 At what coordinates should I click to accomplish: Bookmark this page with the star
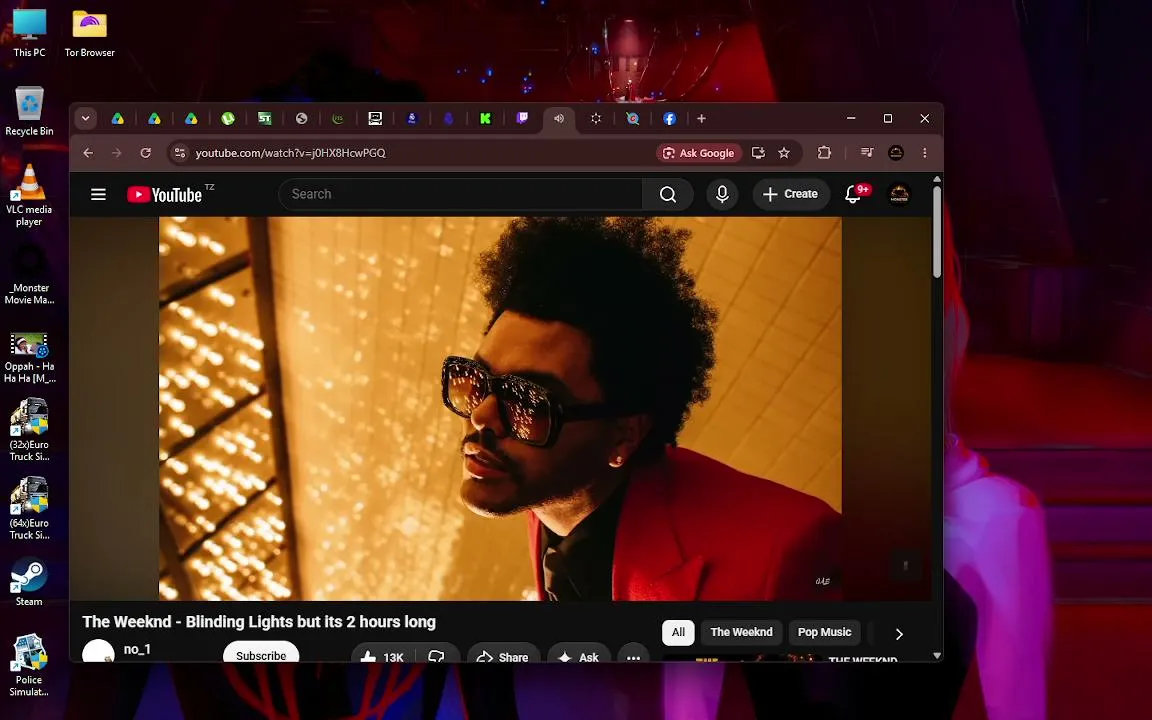coord(784,153)
